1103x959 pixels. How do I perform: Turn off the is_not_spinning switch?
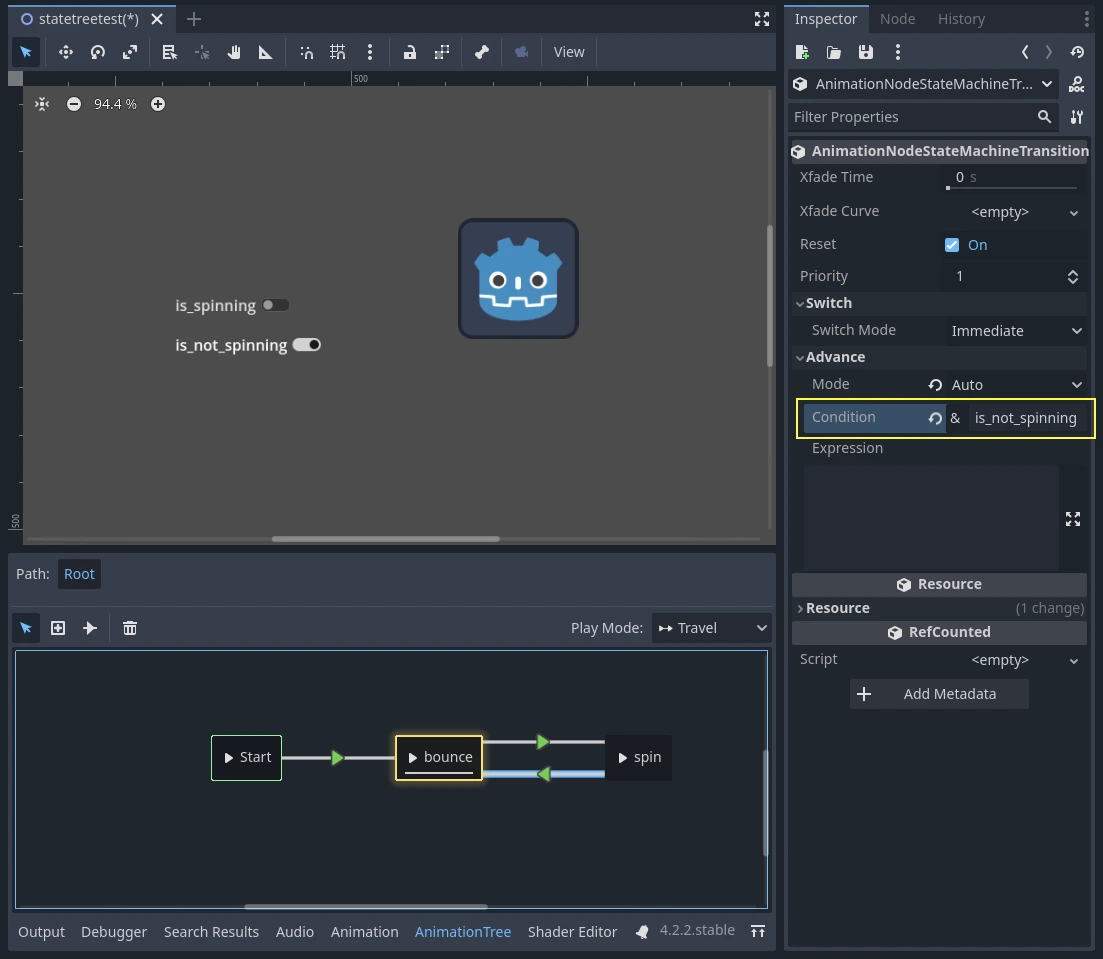pos(306,345)
